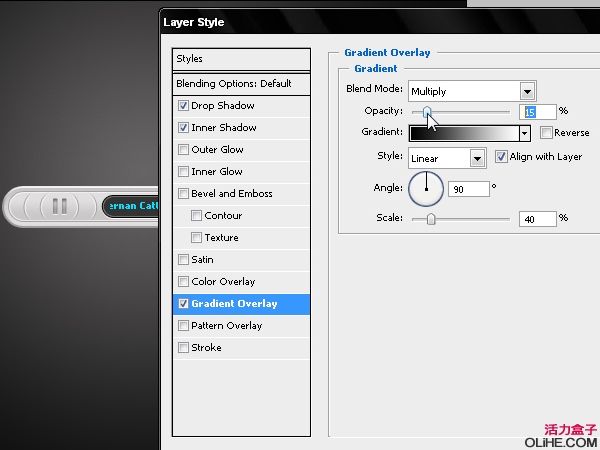Click the Scale slider handle
The image size is (600, 450).
coord(431,219)
